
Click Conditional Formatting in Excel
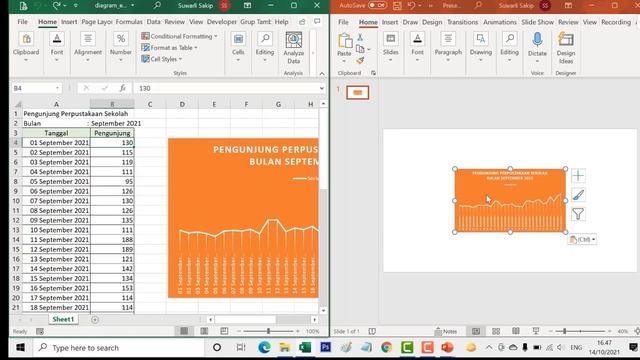[x=179, y=36]
